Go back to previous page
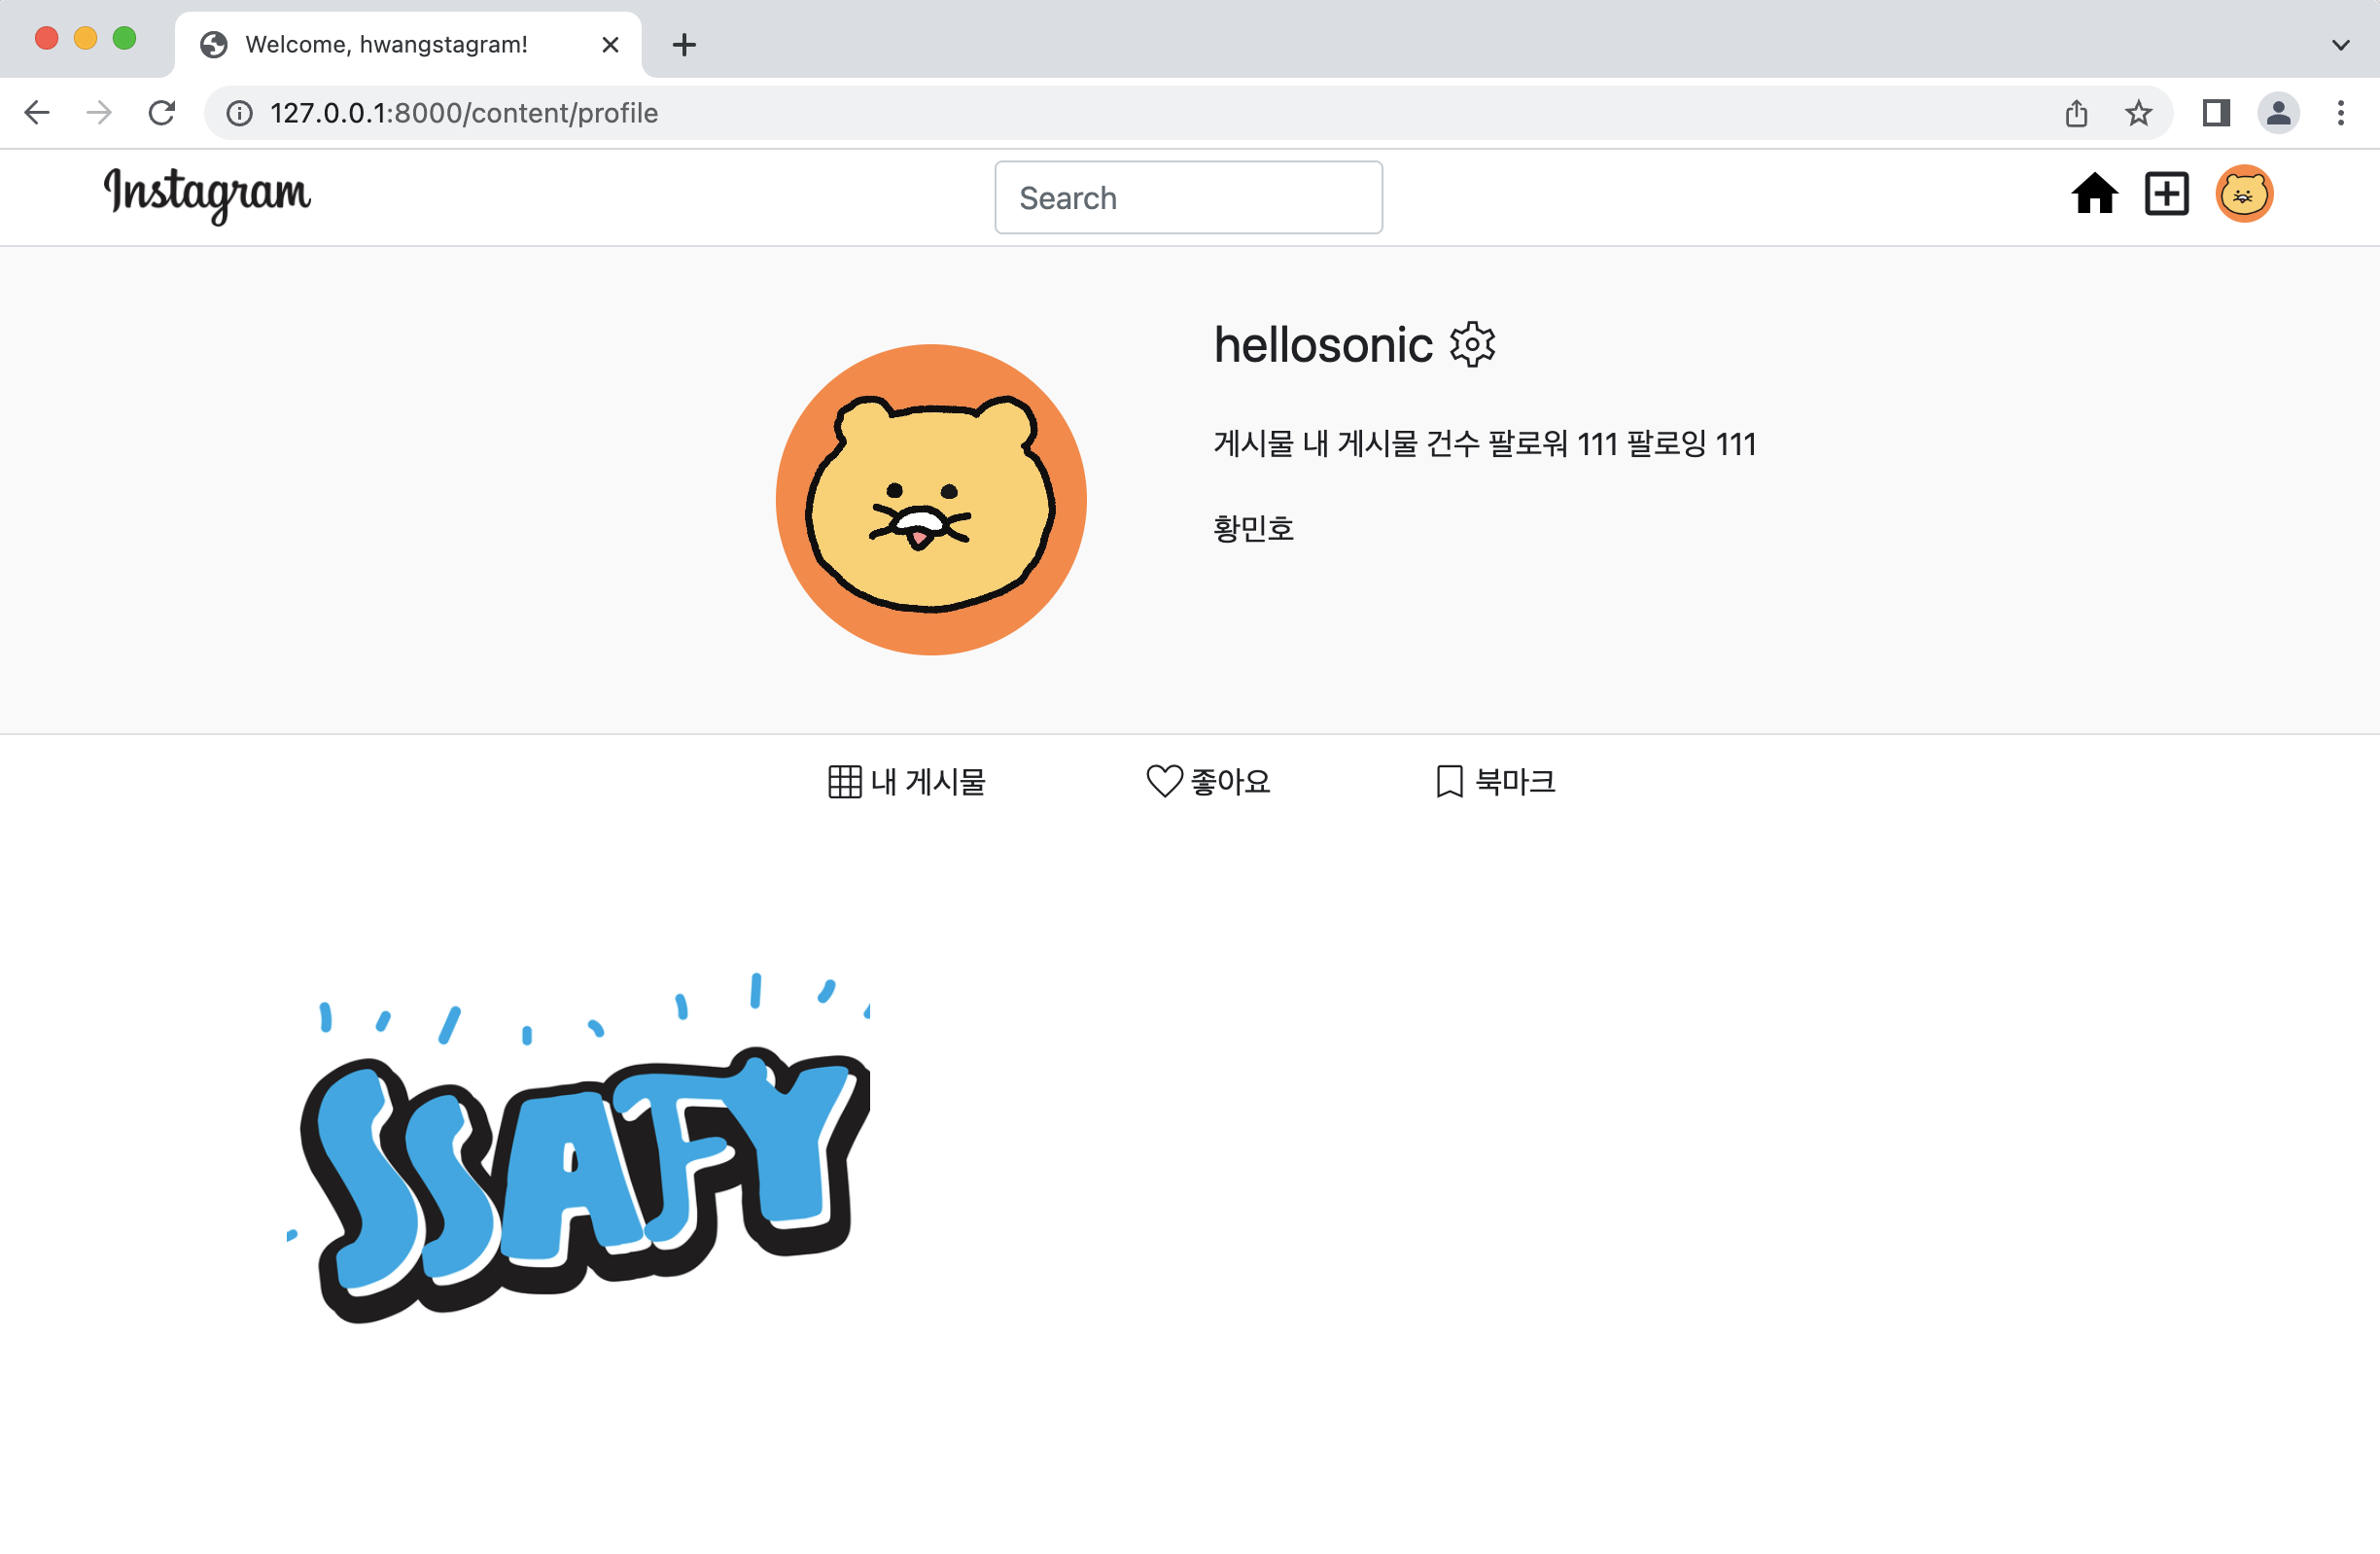Screen dimensions: 2380x1554 point(37,113)
